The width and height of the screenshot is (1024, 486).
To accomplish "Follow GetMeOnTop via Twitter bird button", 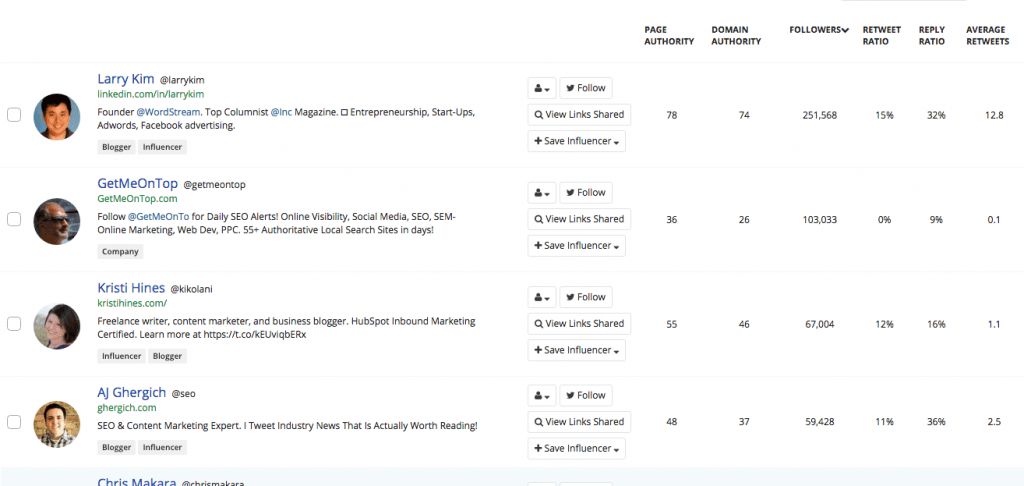I will tap(585, 193).
